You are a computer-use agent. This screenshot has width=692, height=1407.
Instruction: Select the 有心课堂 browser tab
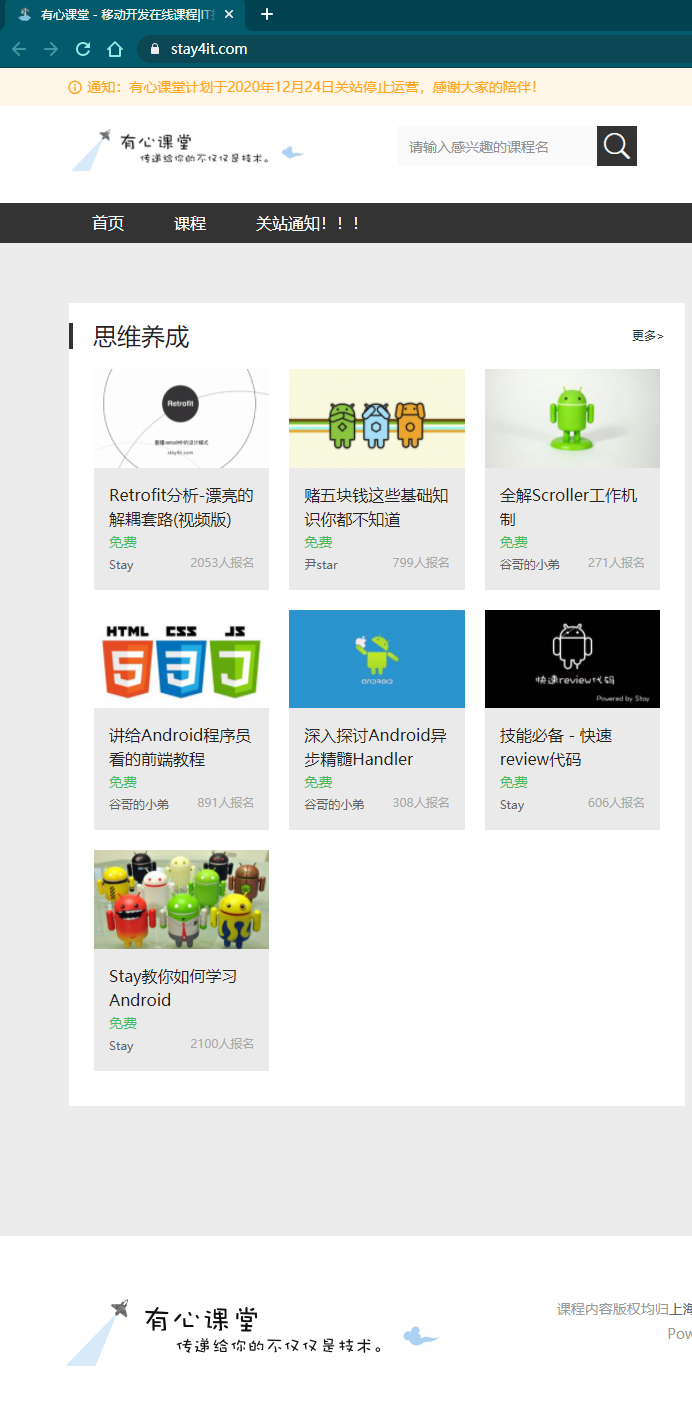click(x=125, y=15)
